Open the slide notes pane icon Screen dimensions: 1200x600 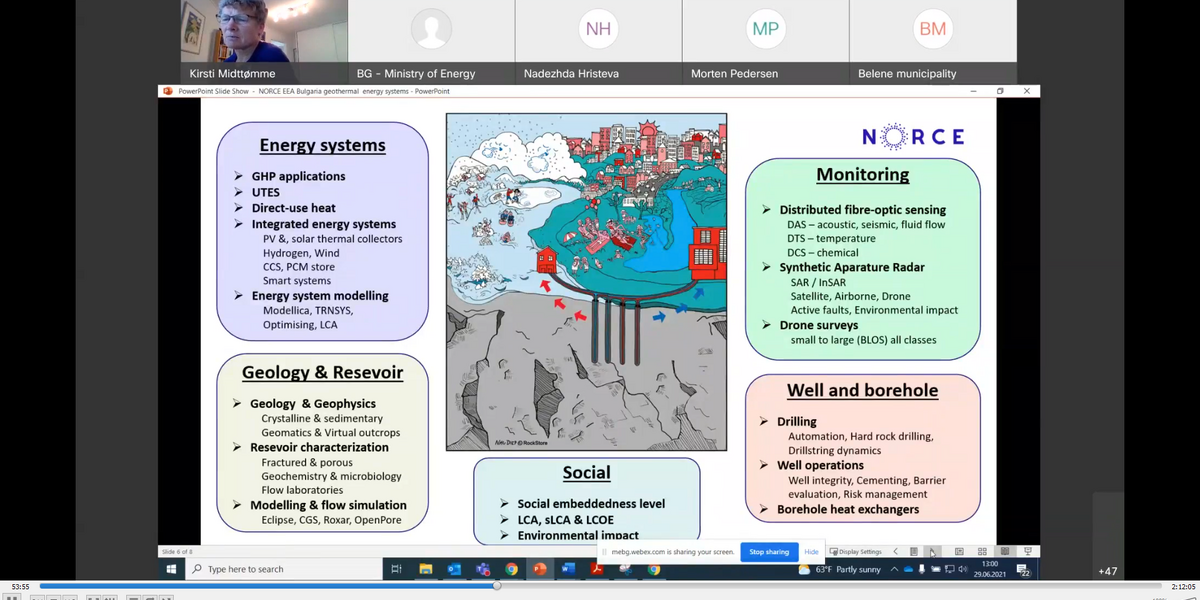pyautogui.click(x=913, y=551)
